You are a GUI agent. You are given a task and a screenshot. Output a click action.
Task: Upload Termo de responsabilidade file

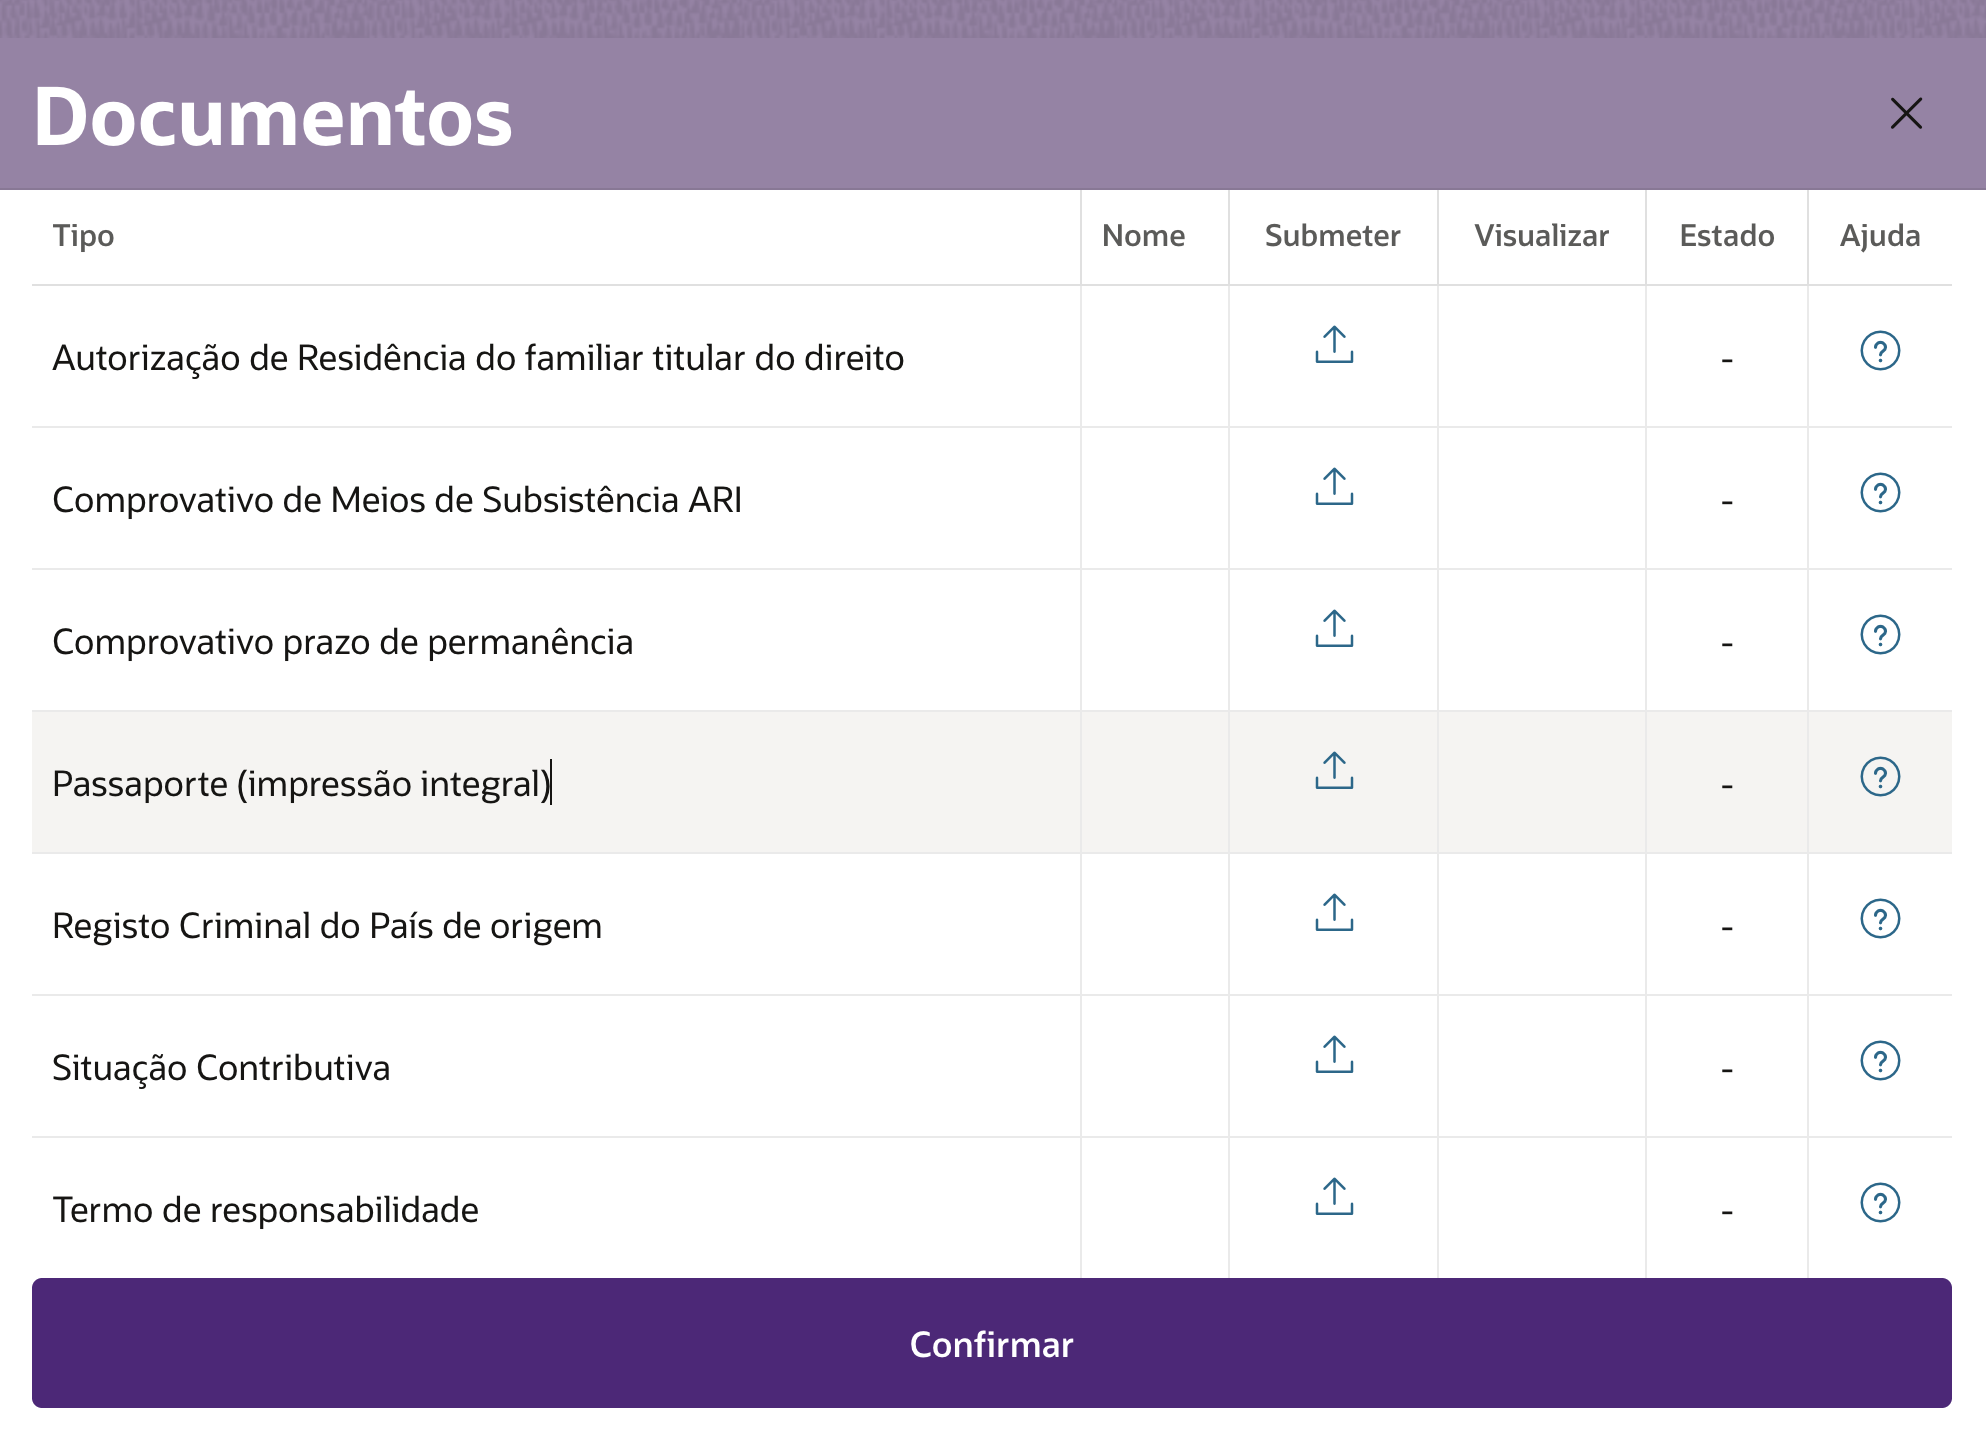[x=1334, y=1198]
